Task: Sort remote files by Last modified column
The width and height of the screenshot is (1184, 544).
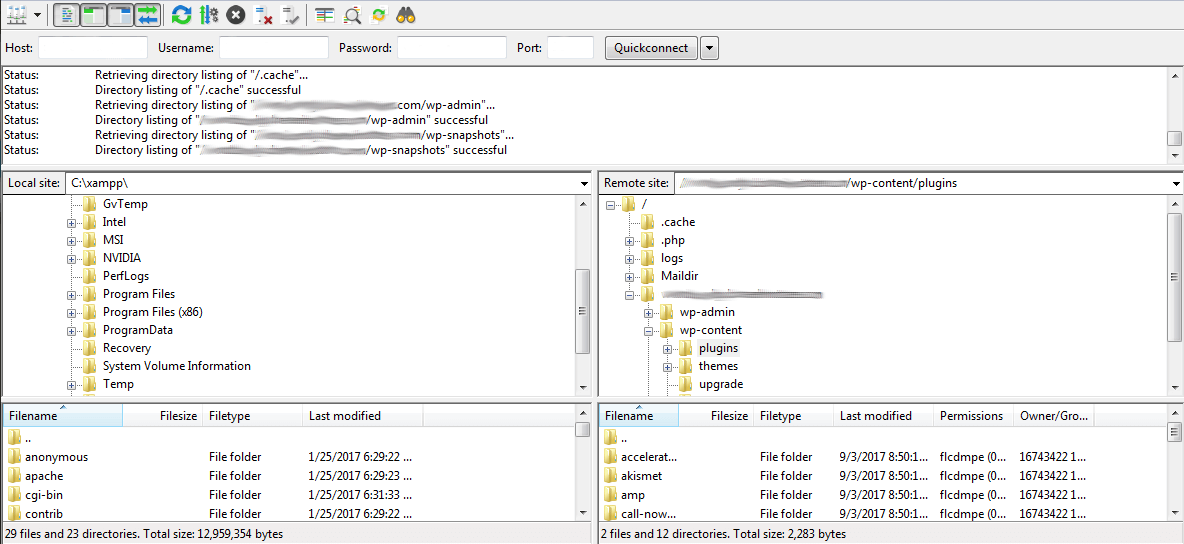Action: tap(875, 416)
